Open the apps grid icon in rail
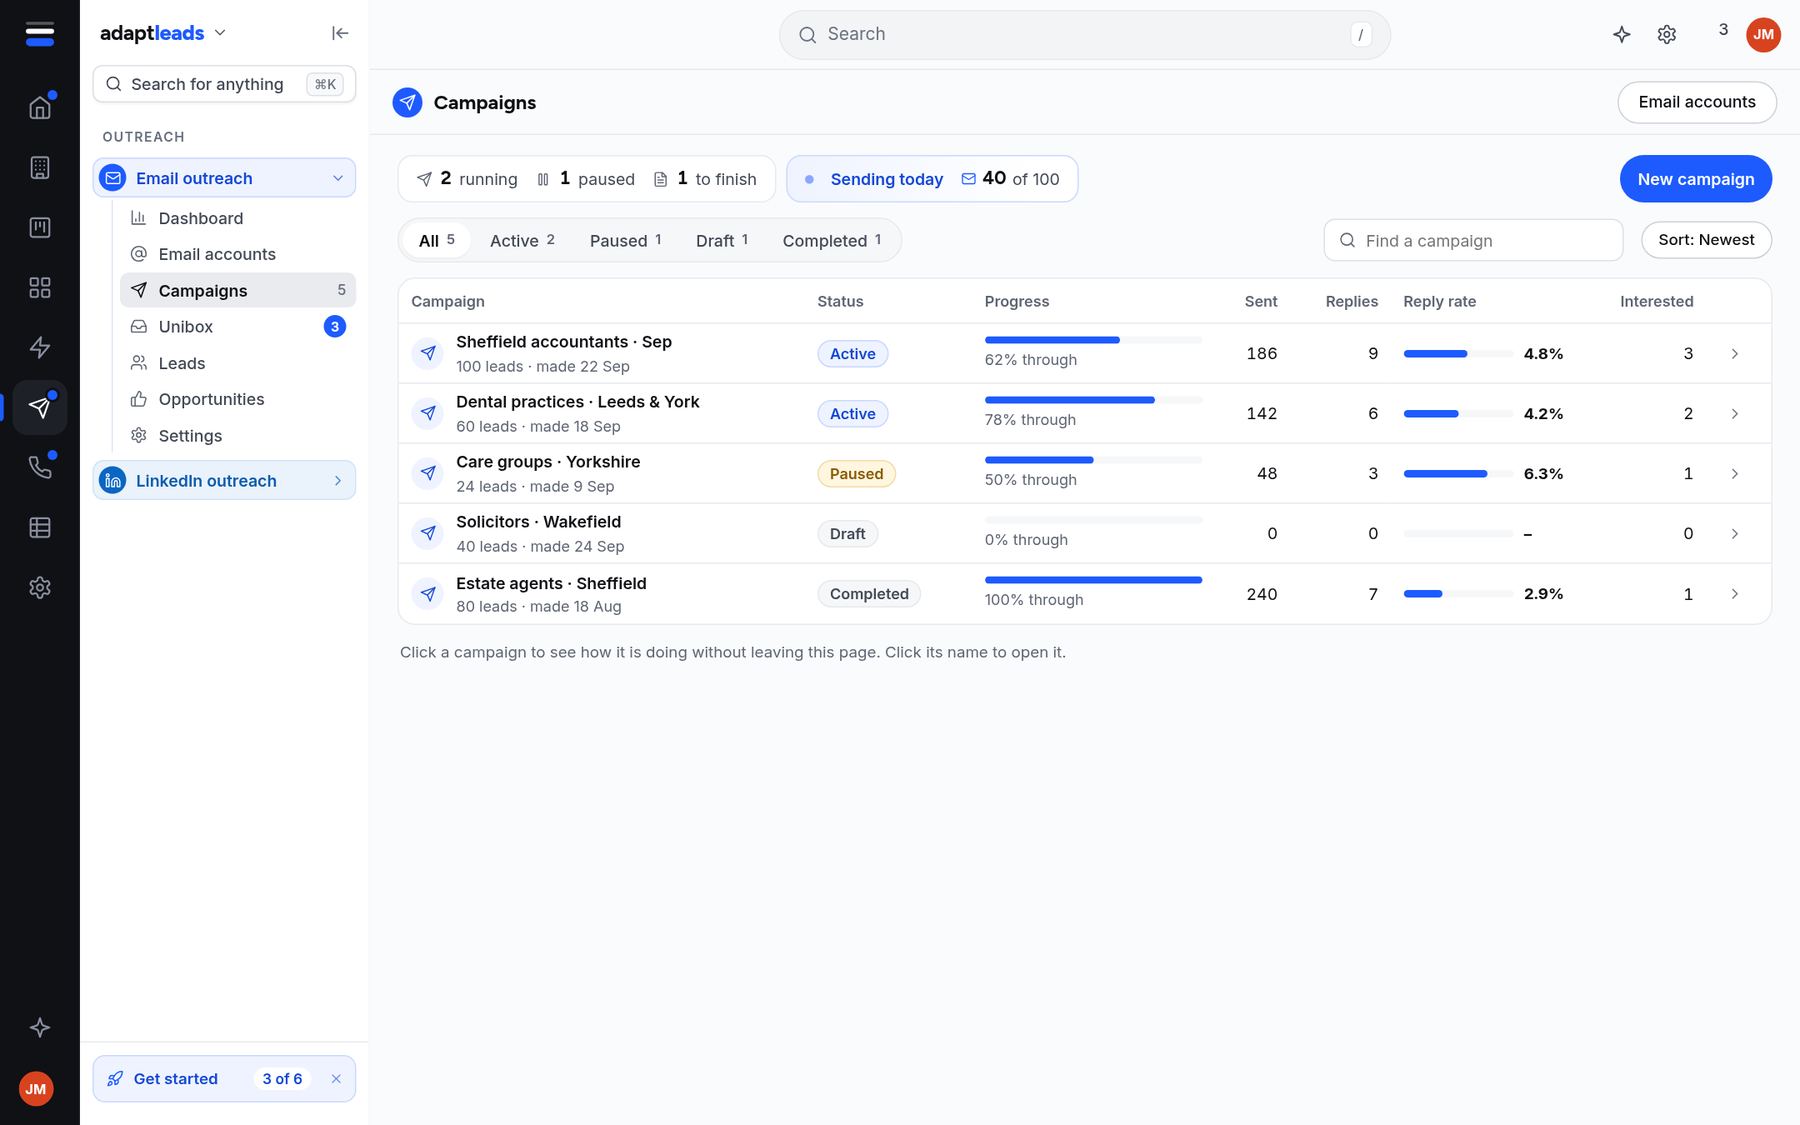Viewport: 1800px width, 1125px height. click(40, 287)
